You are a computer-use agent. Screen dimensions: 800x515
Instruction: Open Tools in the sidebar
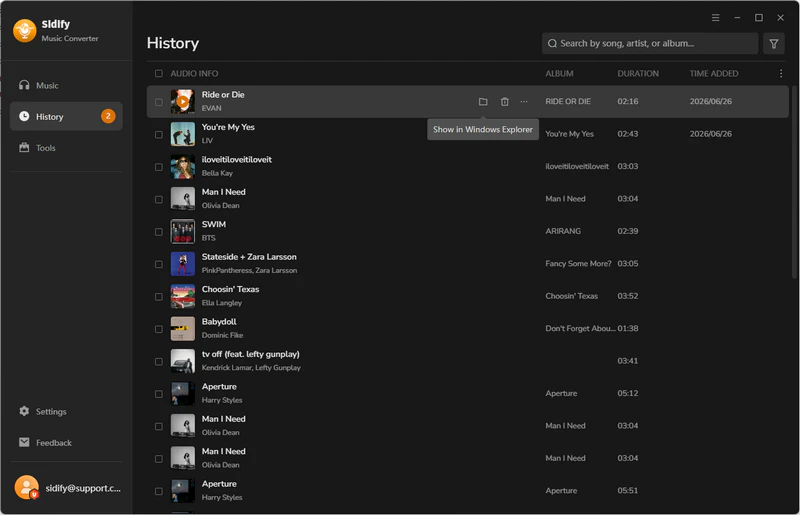(x=66, y=148)
